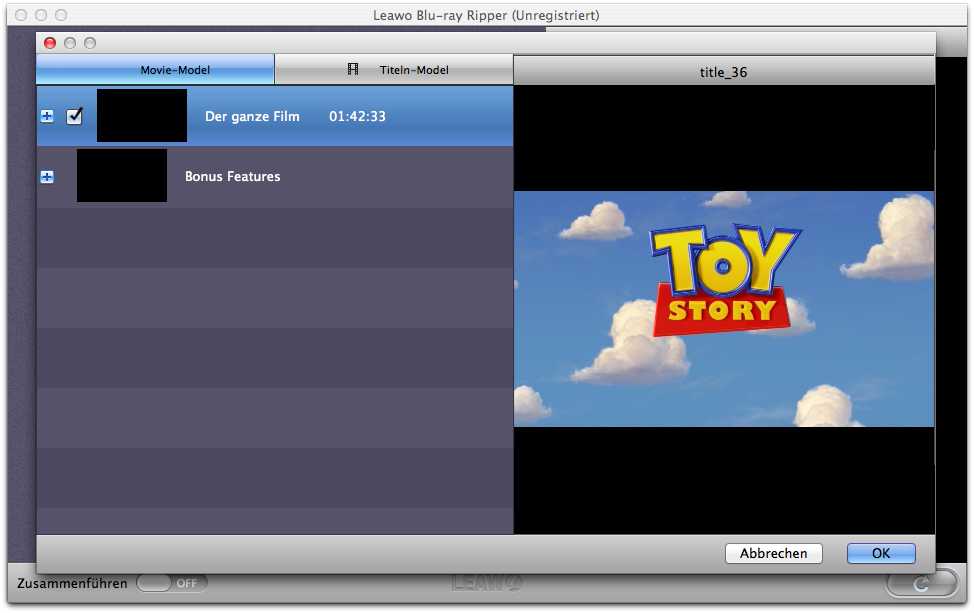
Task: Confirm selection with the OK button
Action: click(880, 553)
